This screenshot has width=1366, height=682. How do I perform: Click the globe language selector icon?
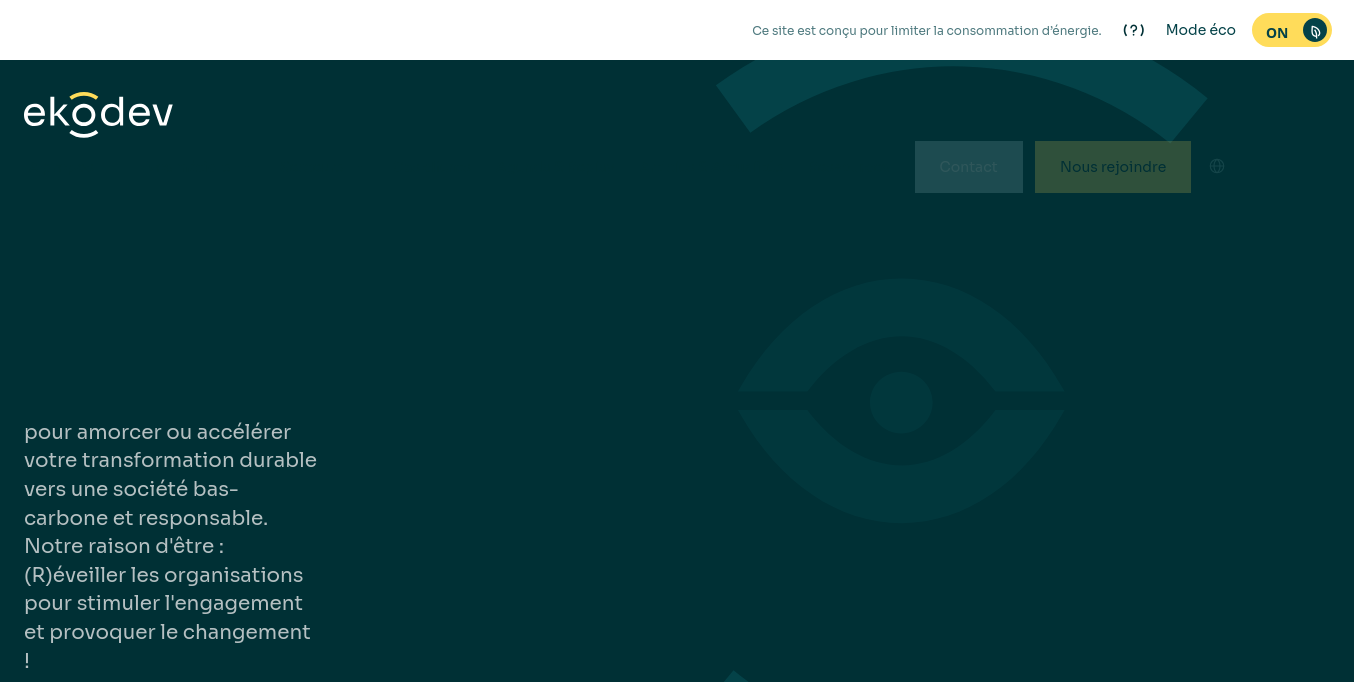tap(1216, 166)
